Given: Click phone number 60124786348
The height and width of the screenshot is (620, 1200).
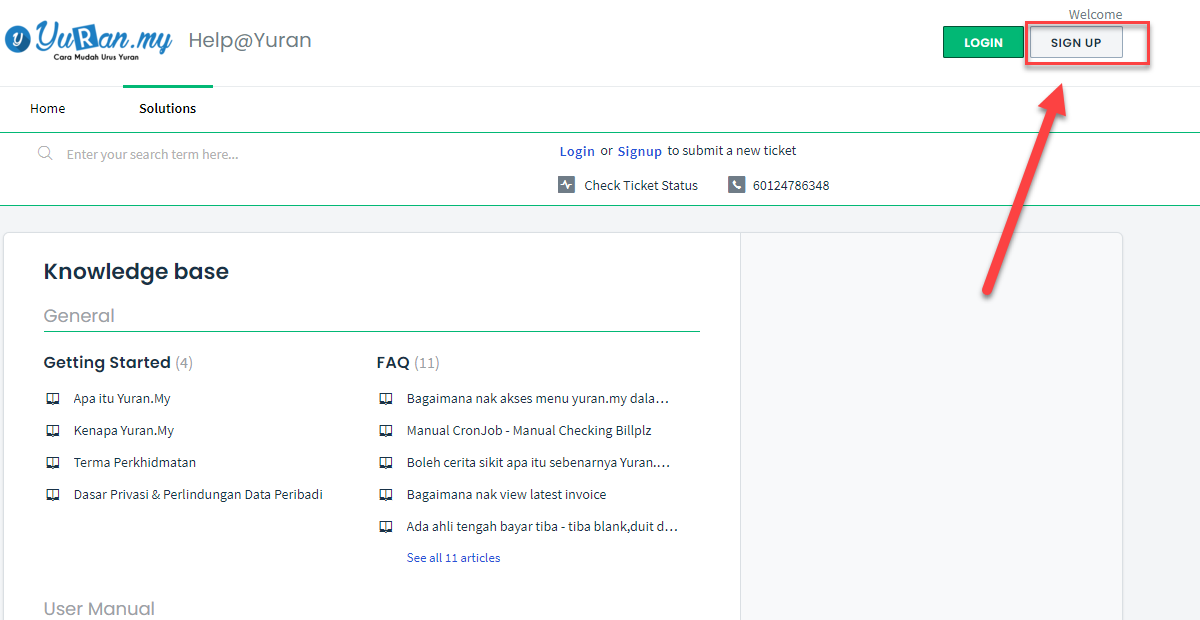Looking at the screenshot, I should 791,185.
